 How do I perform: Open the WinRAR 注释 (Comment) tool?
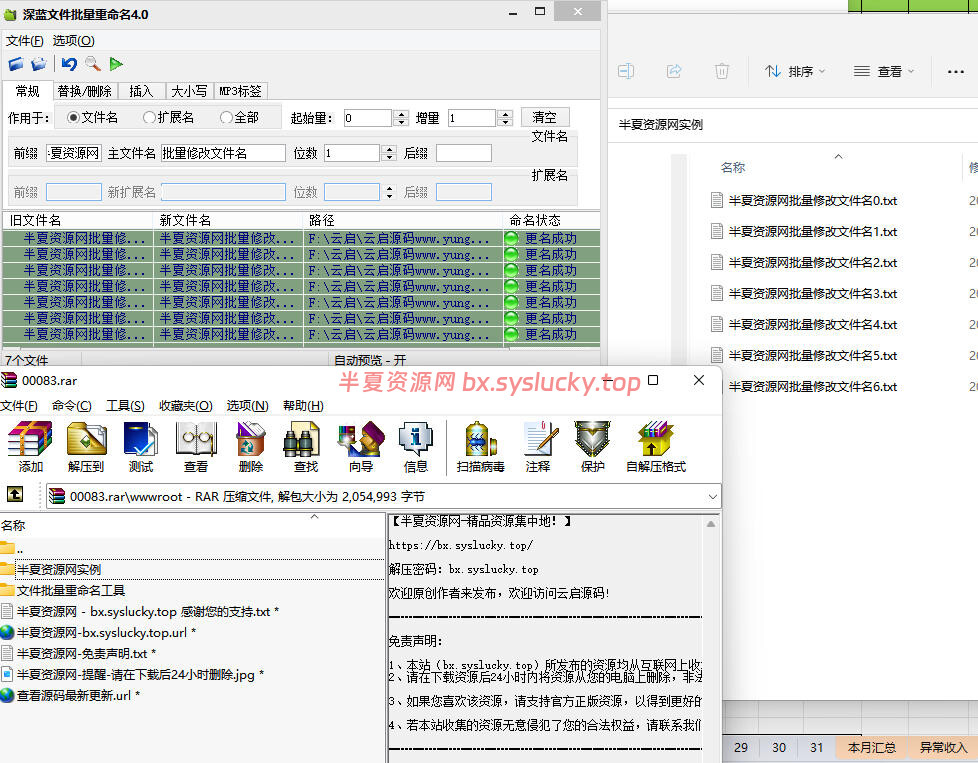point(538,447)
